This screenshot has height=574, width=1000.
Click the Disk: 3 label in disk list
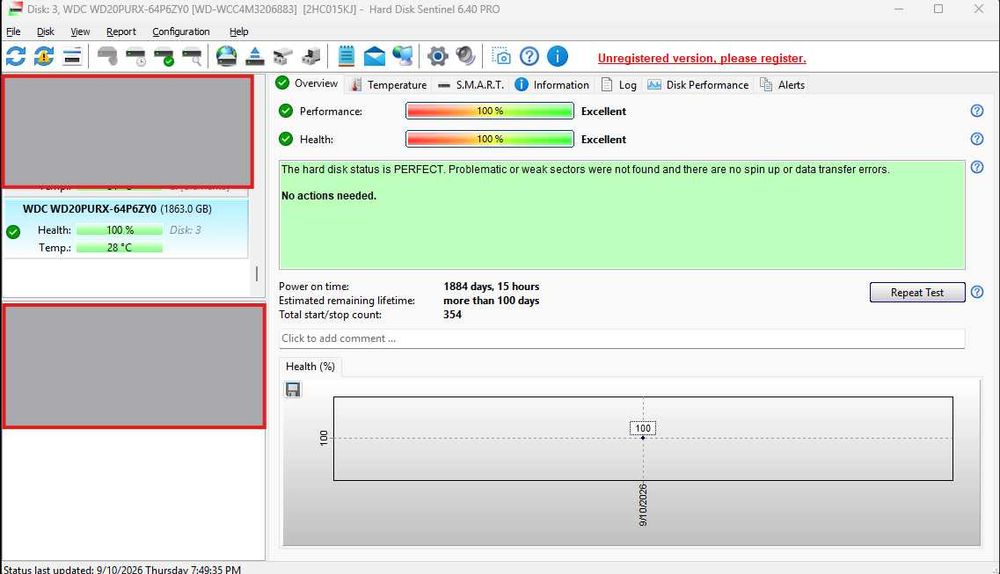pyautogui.click(x=185, y=230)
